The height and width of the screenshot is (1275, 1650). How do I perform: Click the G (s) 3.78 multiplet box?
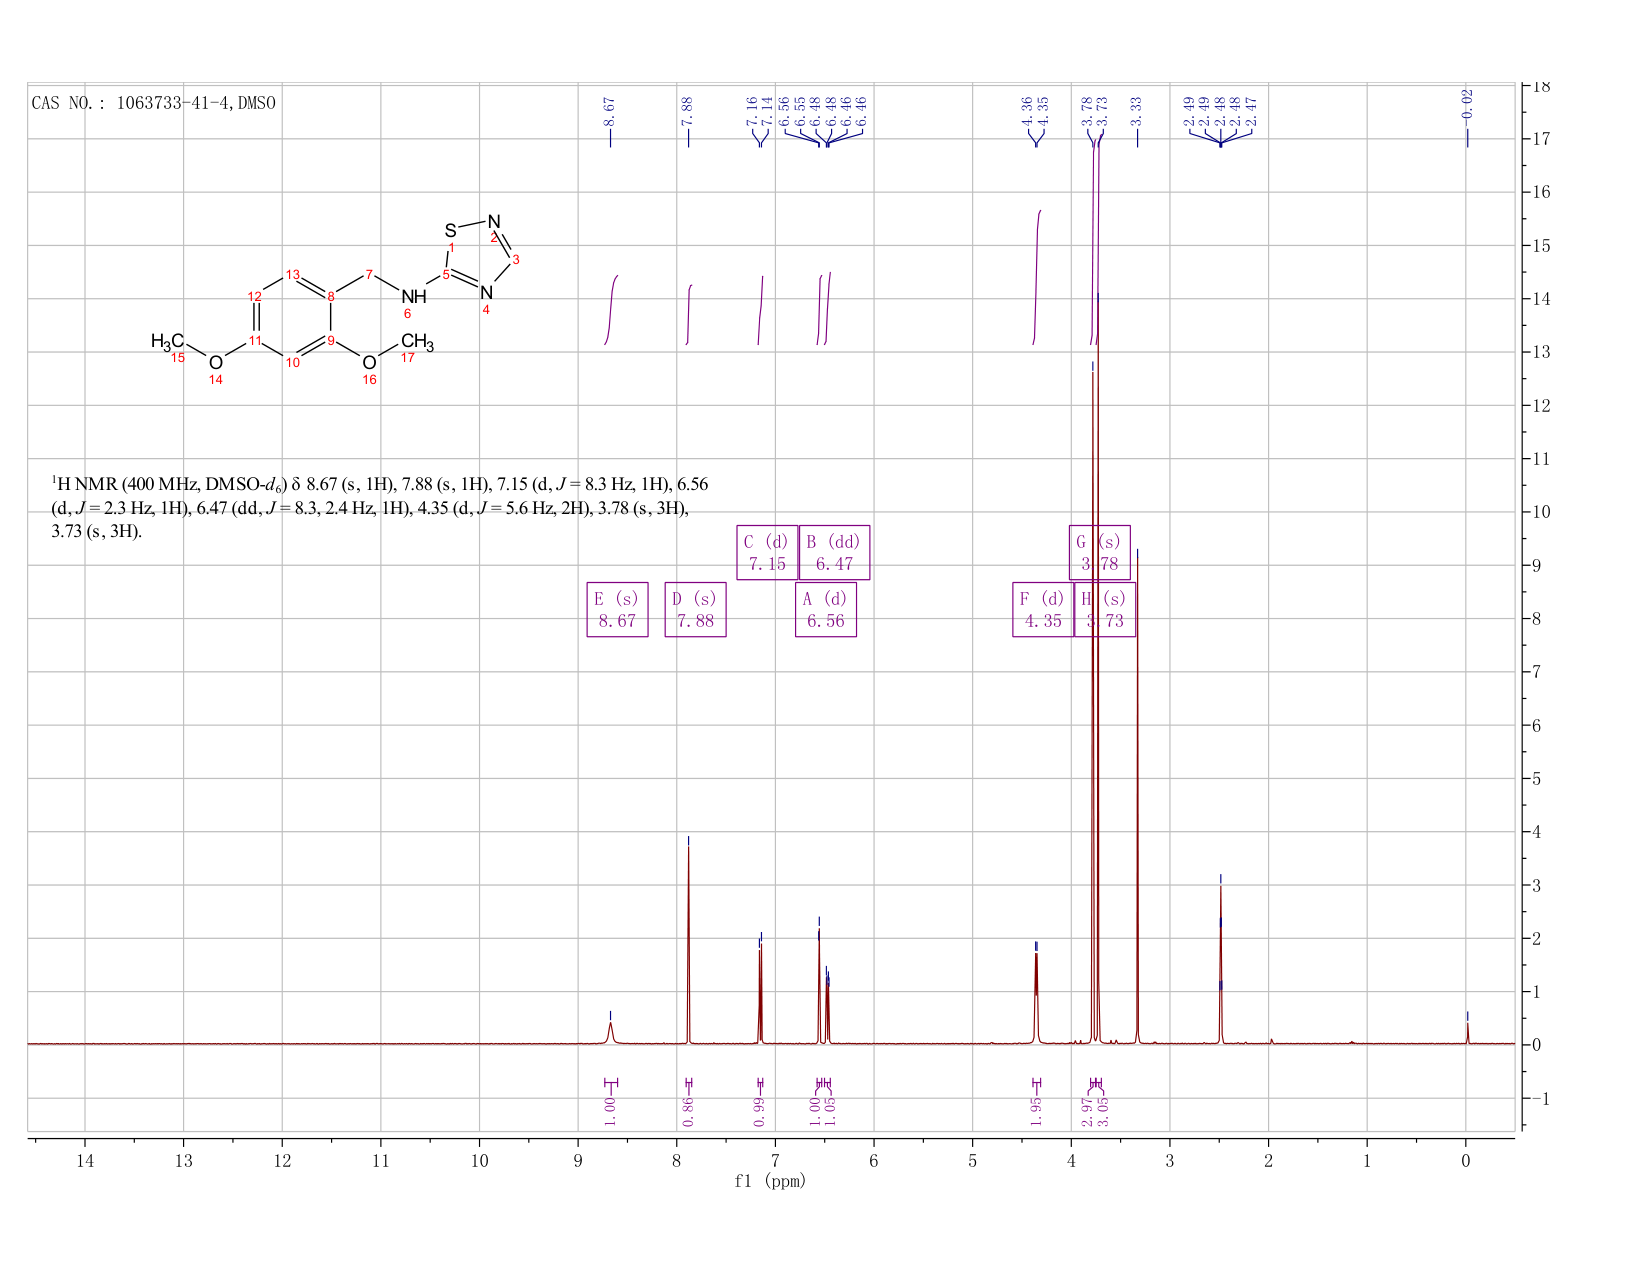(x=1099, y=553)
